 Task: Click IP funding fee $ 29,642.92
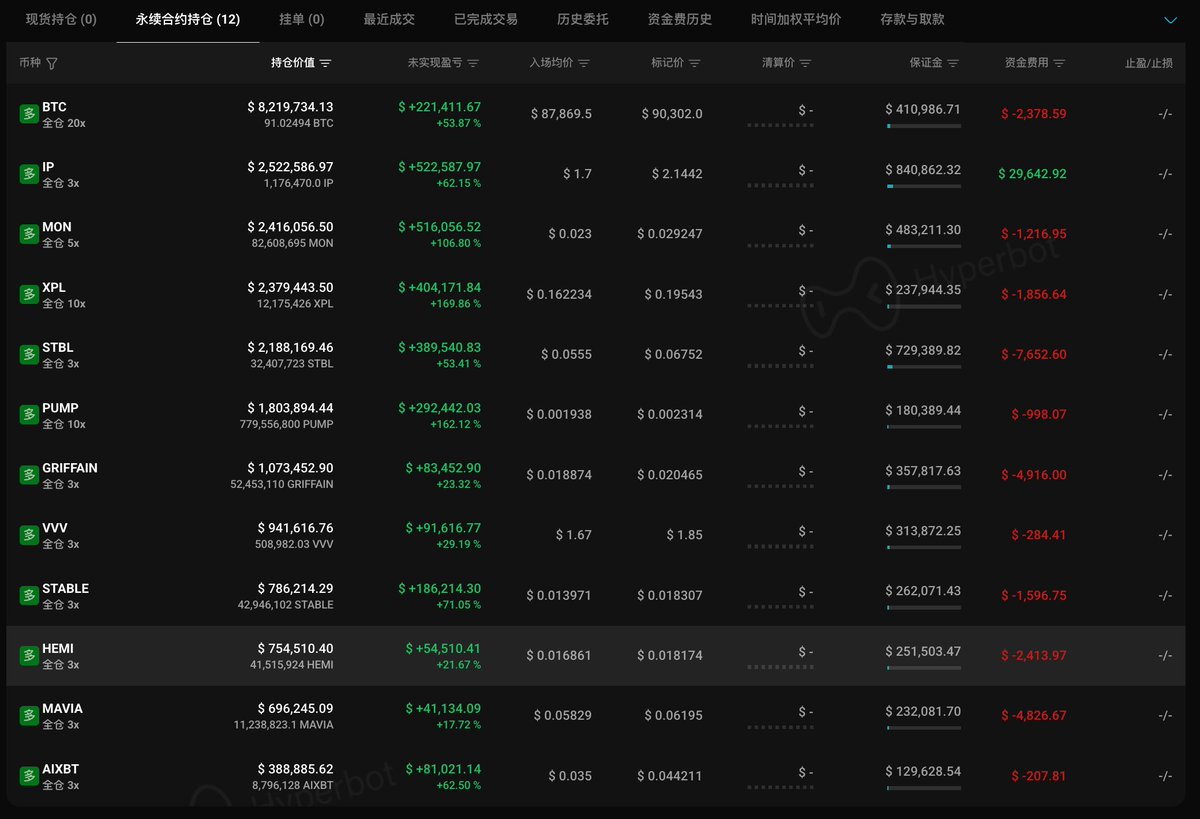tap(1032, 174)
